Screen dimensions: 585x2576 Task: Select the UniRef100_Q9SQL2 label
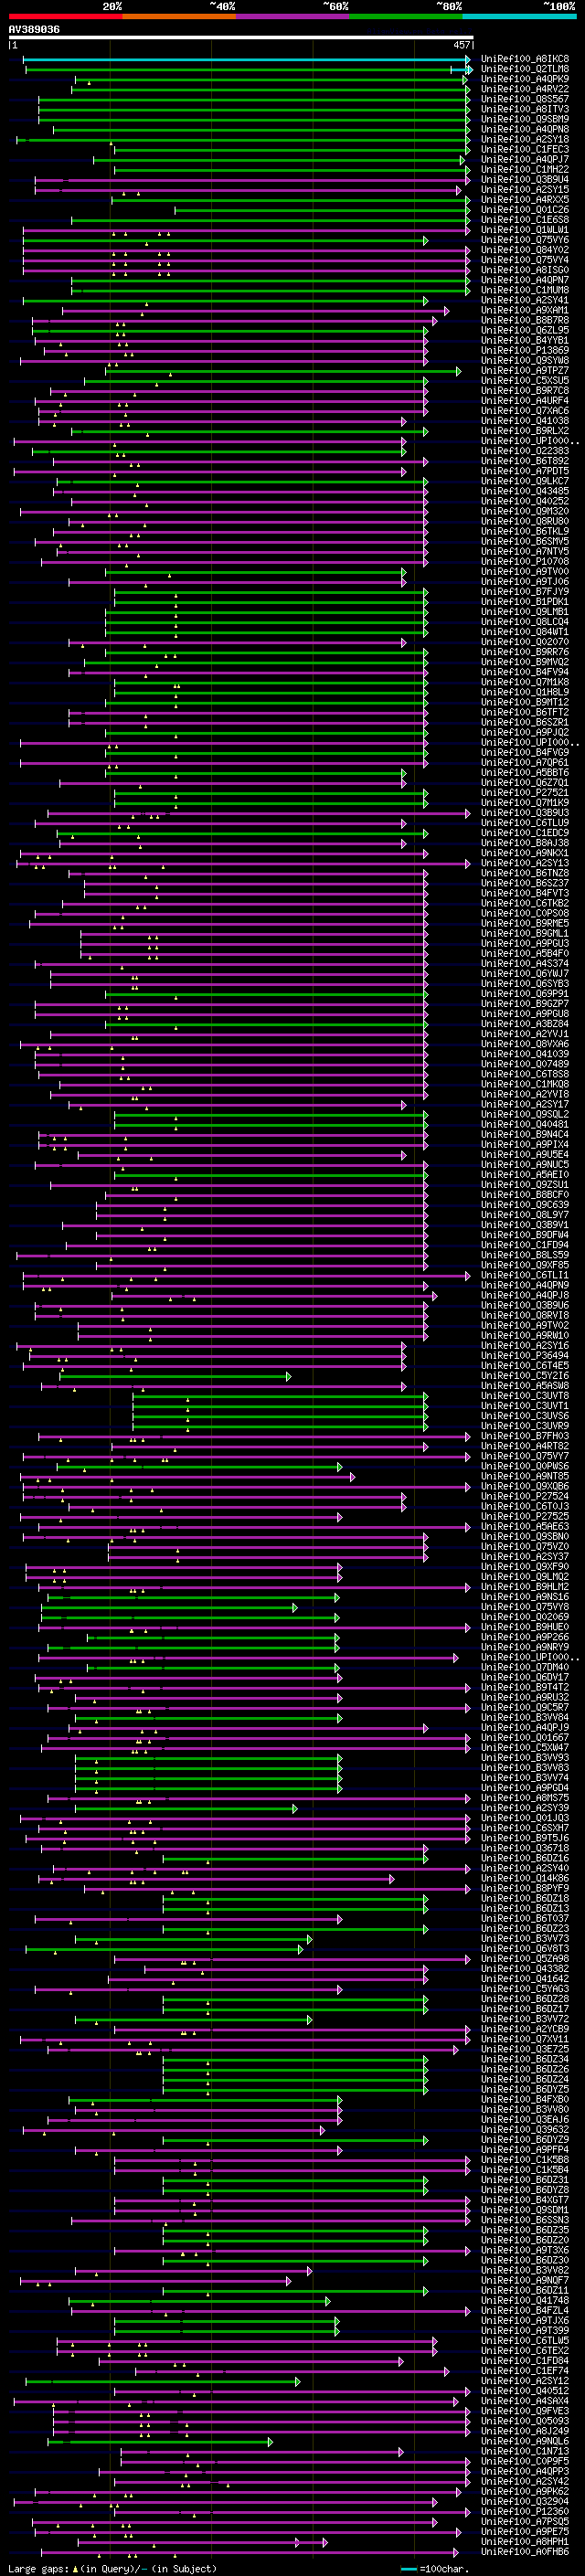click(525, 1114)
